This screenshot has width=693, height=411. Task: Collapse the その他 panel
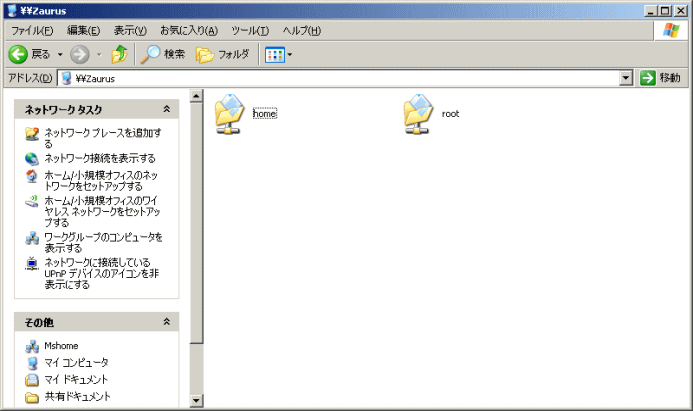pyautogui.click(x=167, y=322)
